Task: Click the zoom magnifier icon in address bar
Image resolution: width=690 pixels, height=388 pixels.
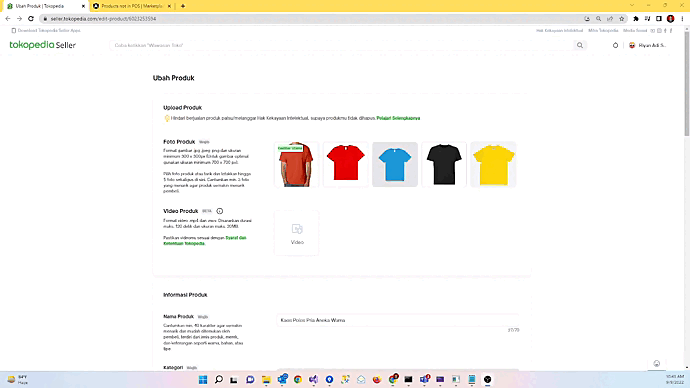Action: (x=598, y=18)
